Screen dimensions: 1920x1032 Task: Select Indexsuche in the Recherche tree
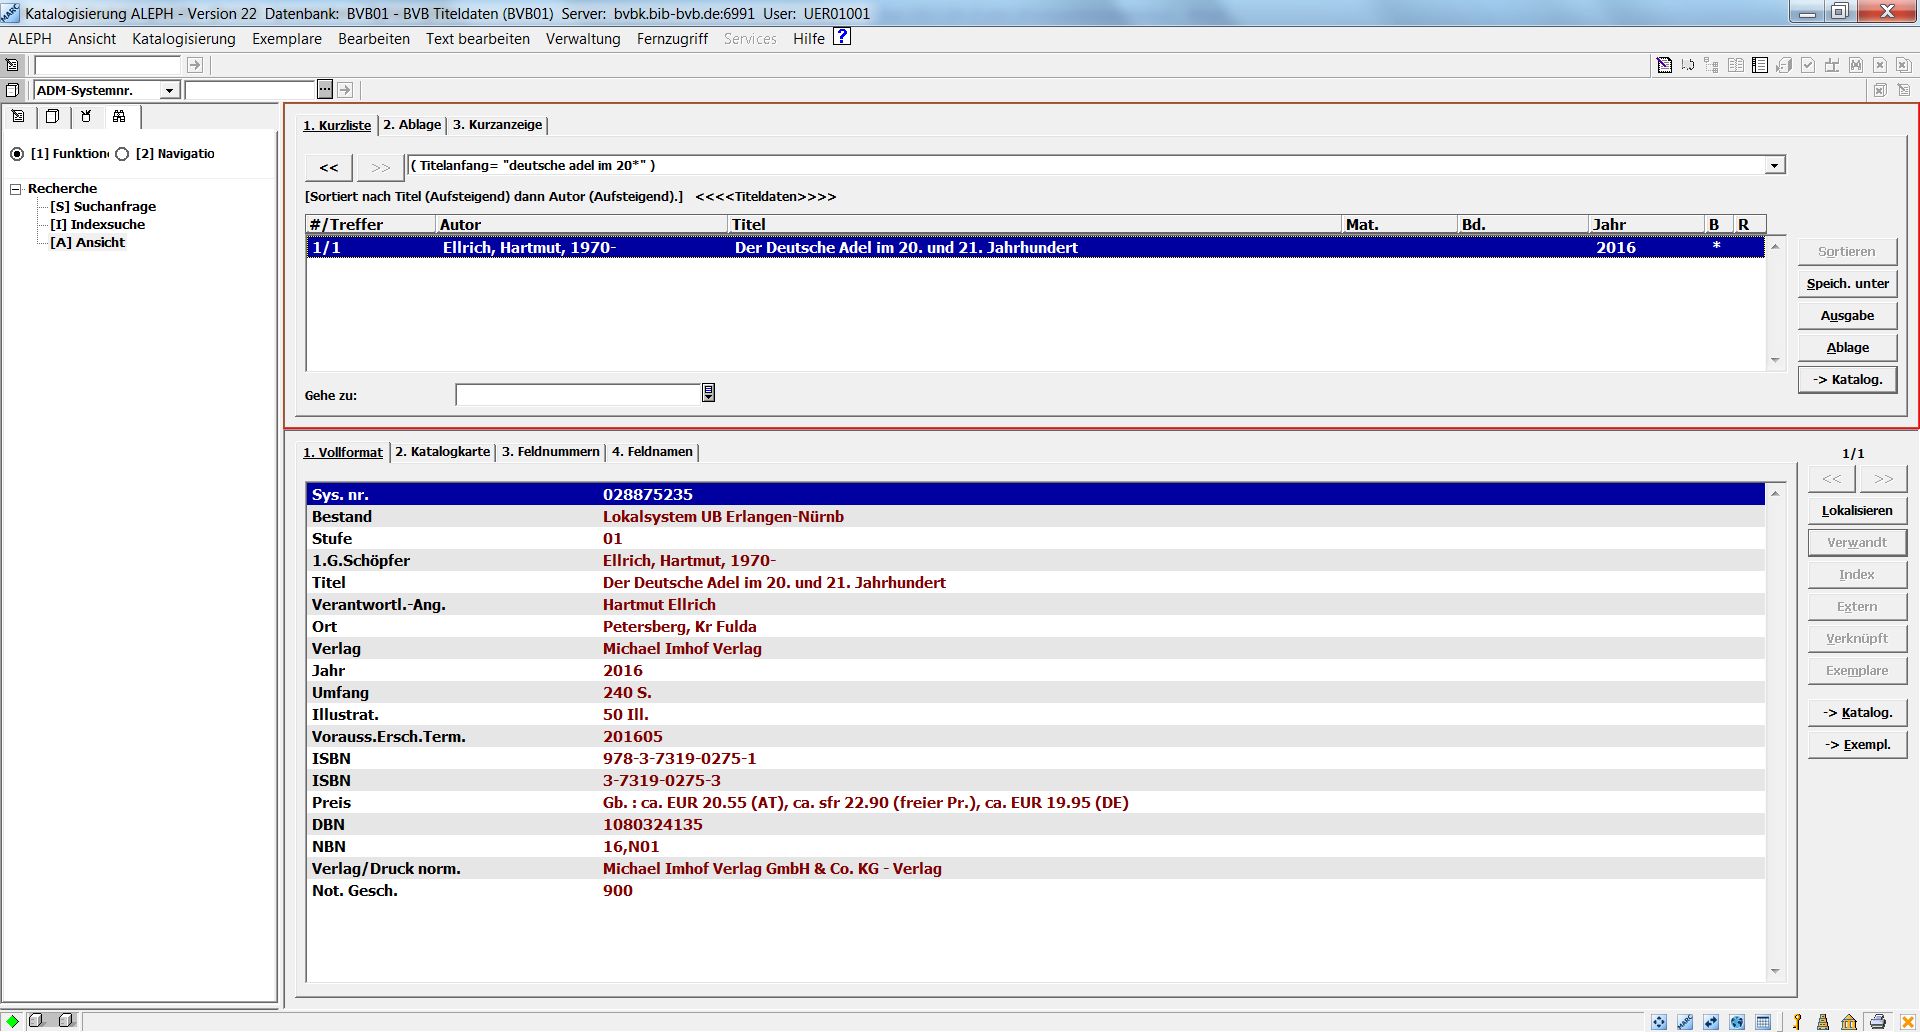98,225
